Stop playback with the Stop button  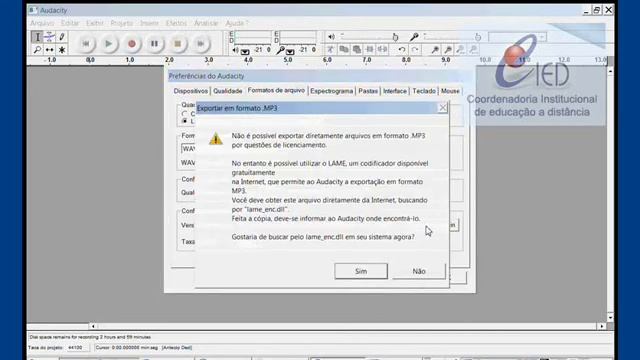178,43
